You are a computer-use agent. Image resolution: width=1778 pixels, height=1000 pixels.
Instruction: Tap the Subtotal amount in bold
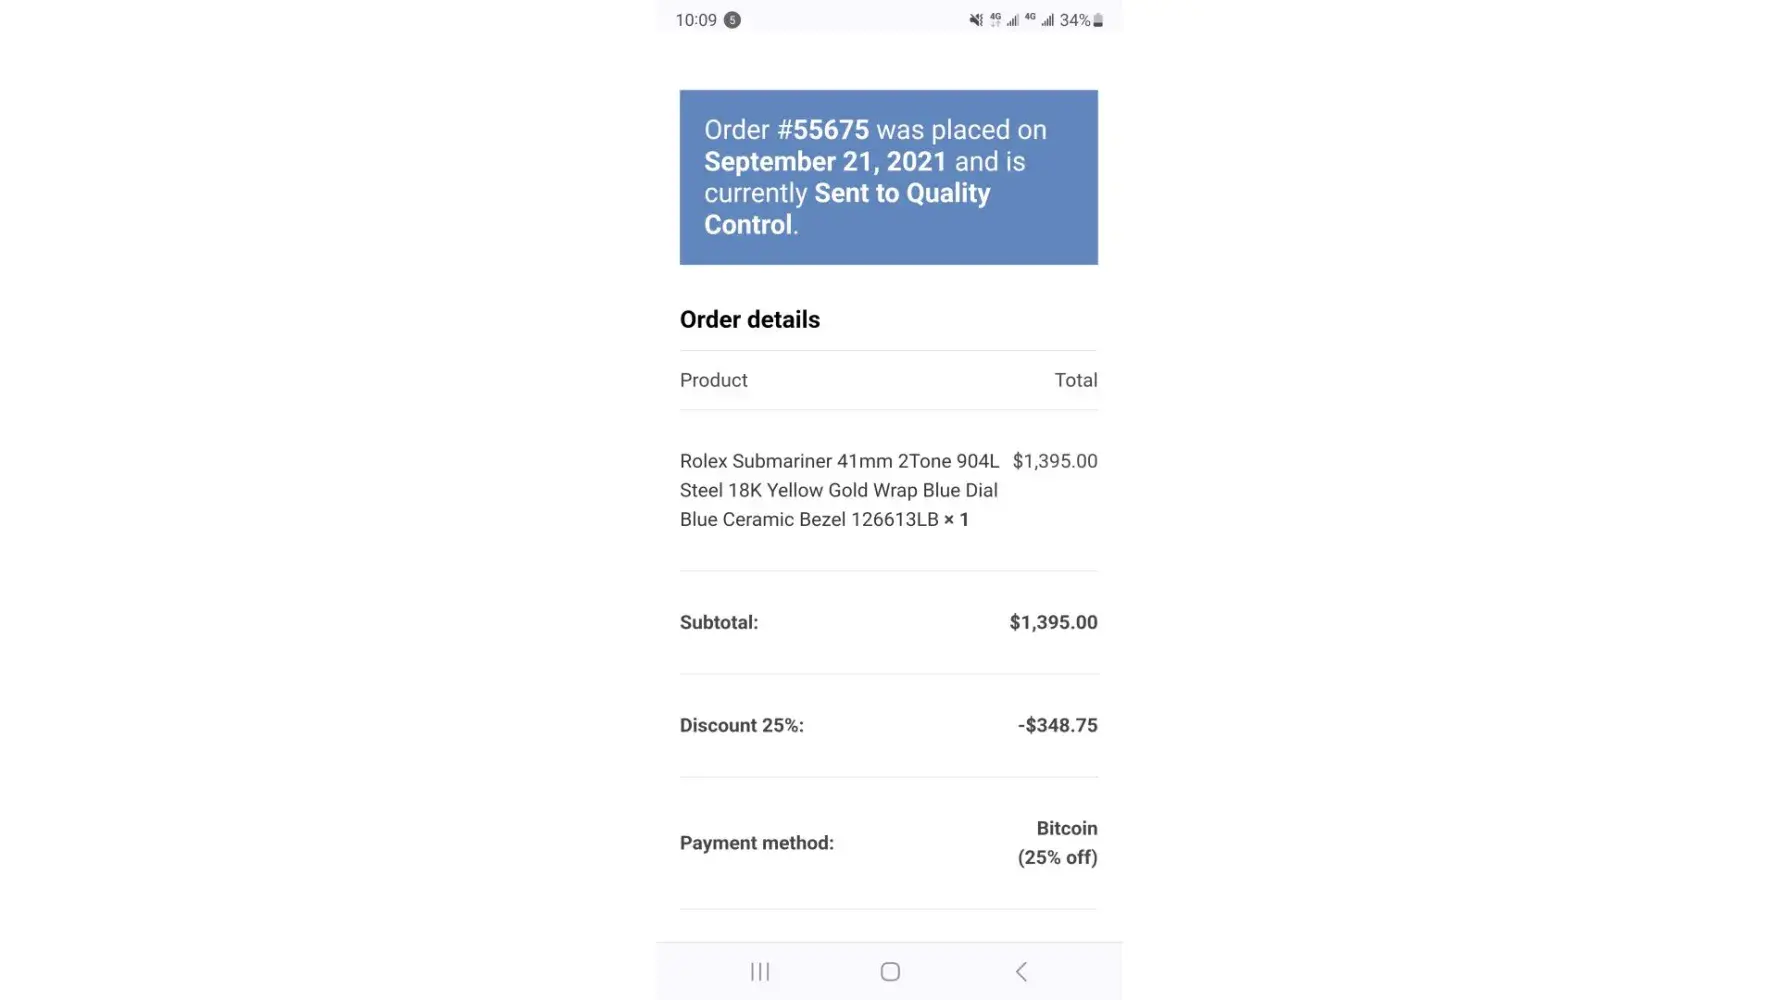pyautogui.click(x=1053, y=622)
